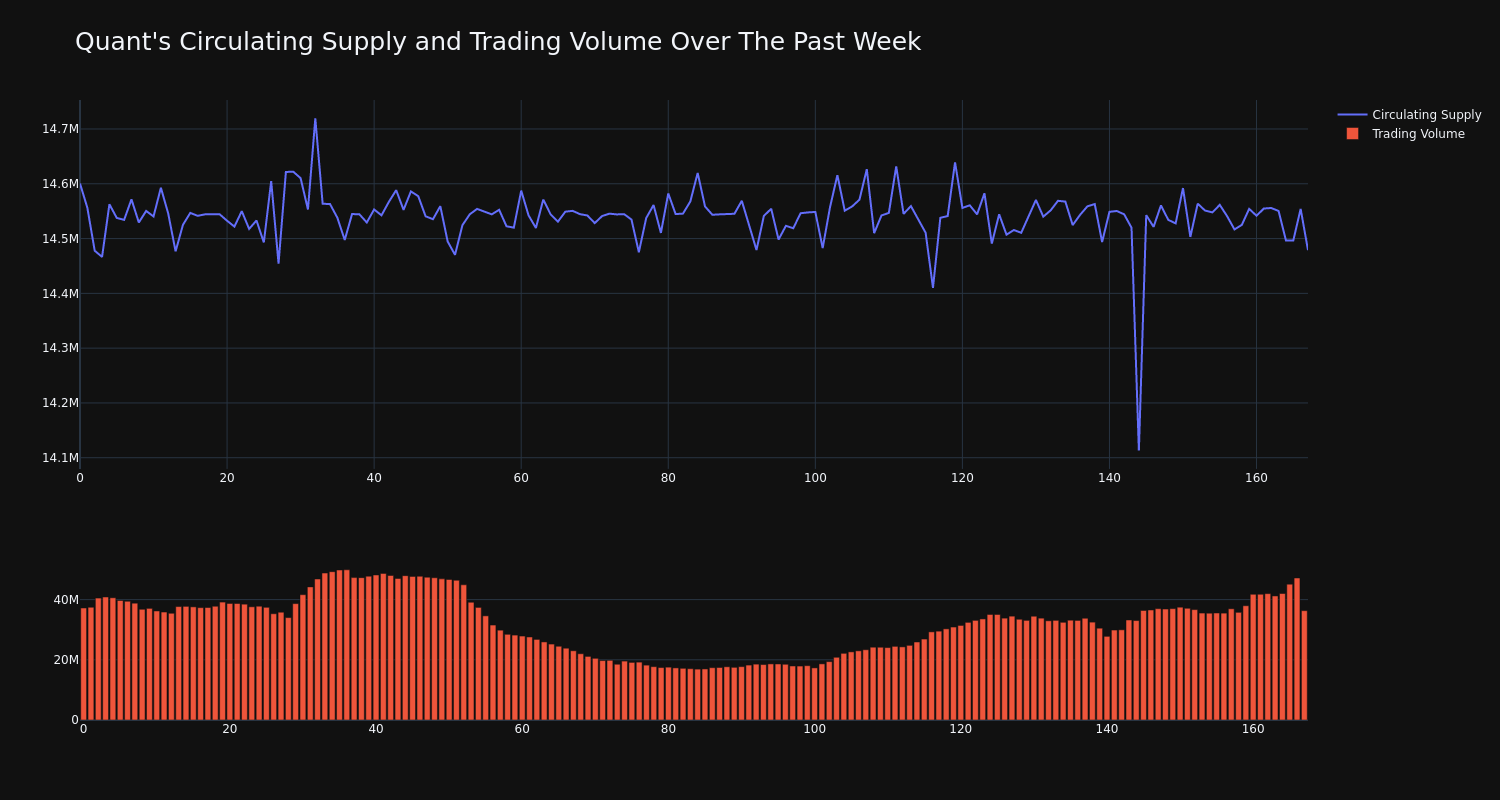Screen dimensions: 1500x800
Task: Click x-axis label 160 on the volume chart
Action: 1253,729
